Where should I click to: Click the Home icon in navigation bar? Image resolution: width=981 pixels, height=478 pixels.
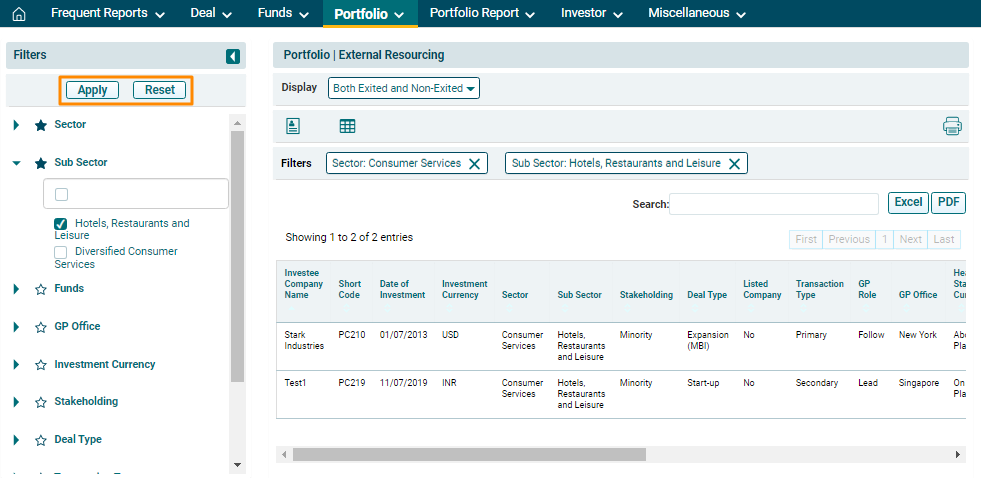point(18,14)
